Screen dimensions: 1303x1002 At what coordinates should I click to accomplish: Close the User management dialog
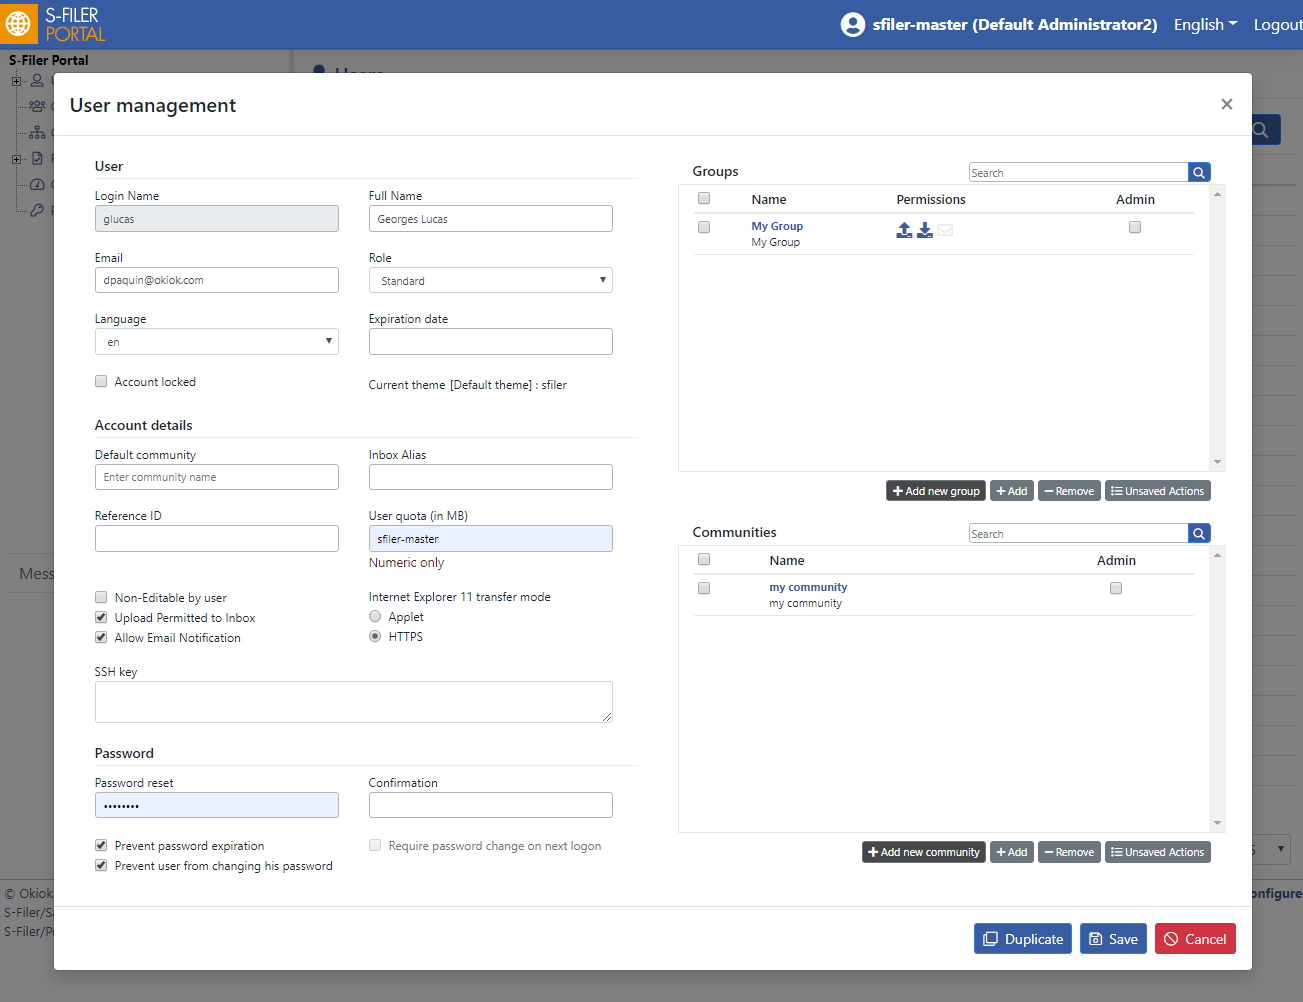point(1226,104)
